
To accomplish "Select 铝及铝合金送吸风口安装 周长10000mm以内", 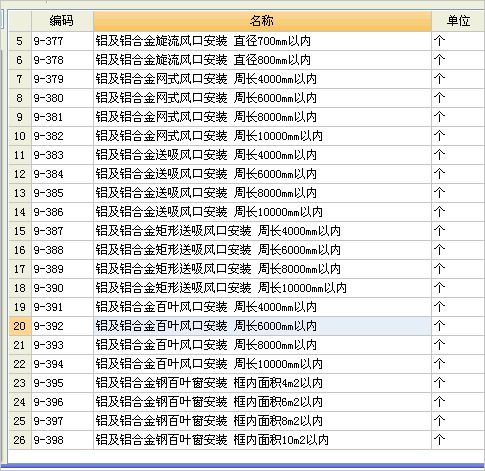I will (262, 212).
